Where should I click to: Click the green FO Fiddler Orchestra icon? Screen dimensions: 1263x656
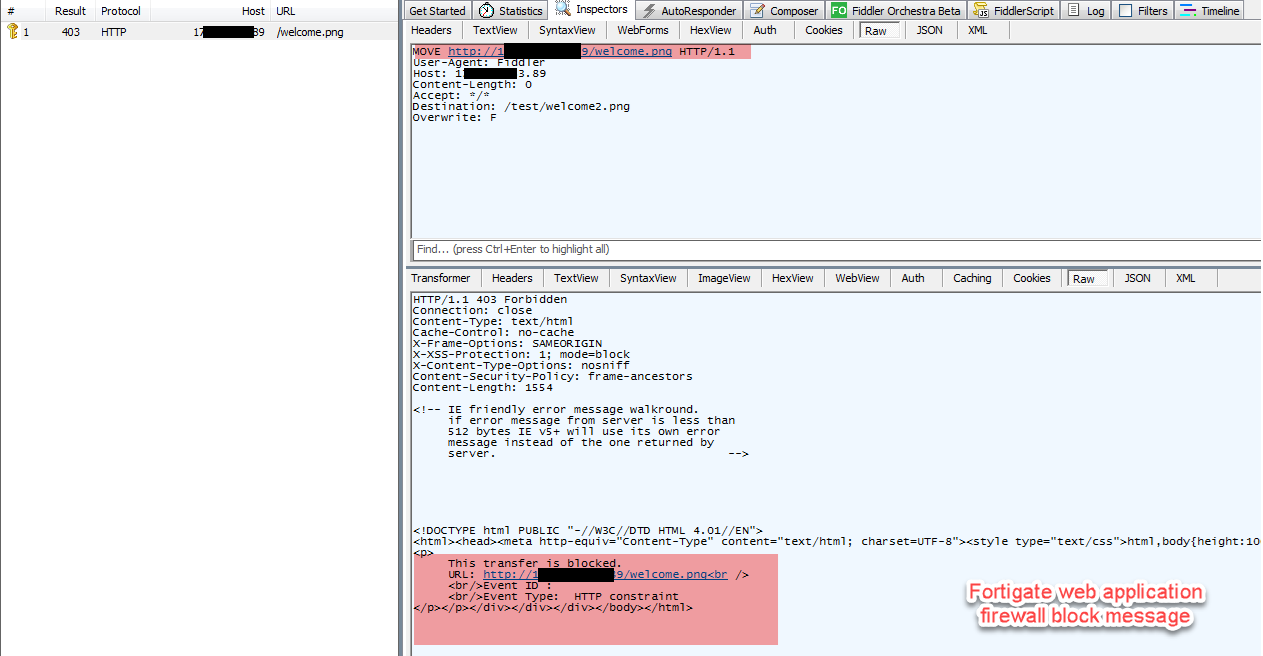[x=838, y=11]
